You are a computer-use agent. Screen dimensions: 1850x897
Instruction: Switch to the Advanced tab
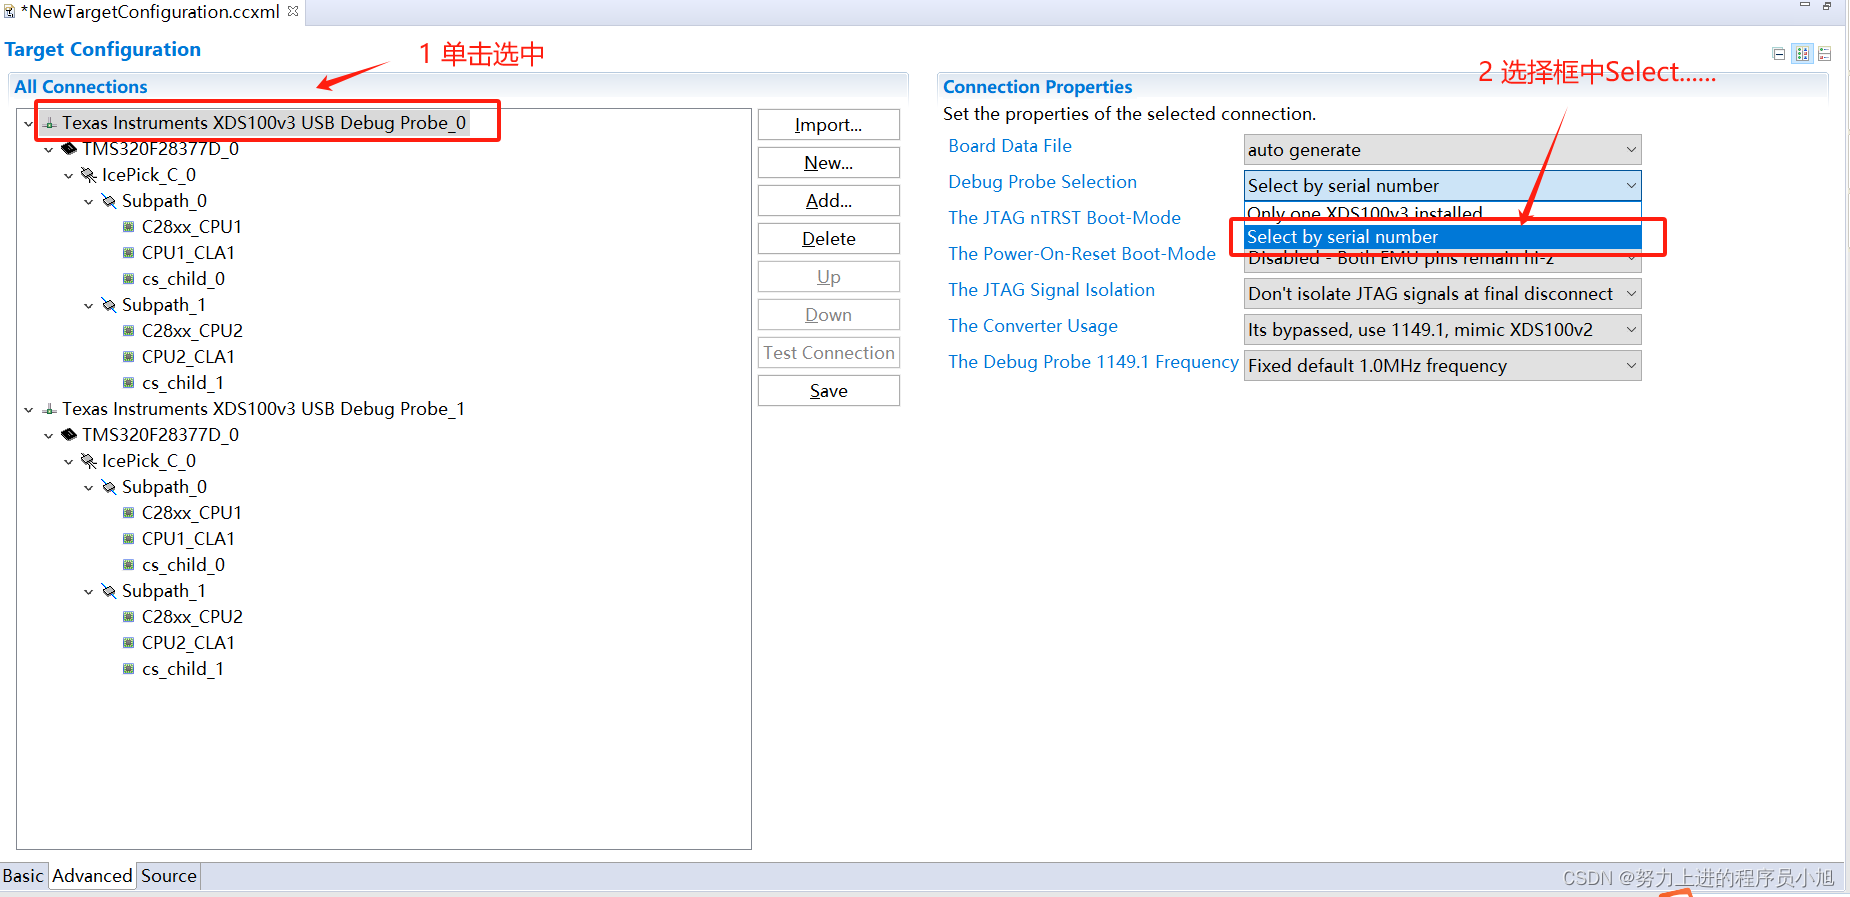click(92, 876)
